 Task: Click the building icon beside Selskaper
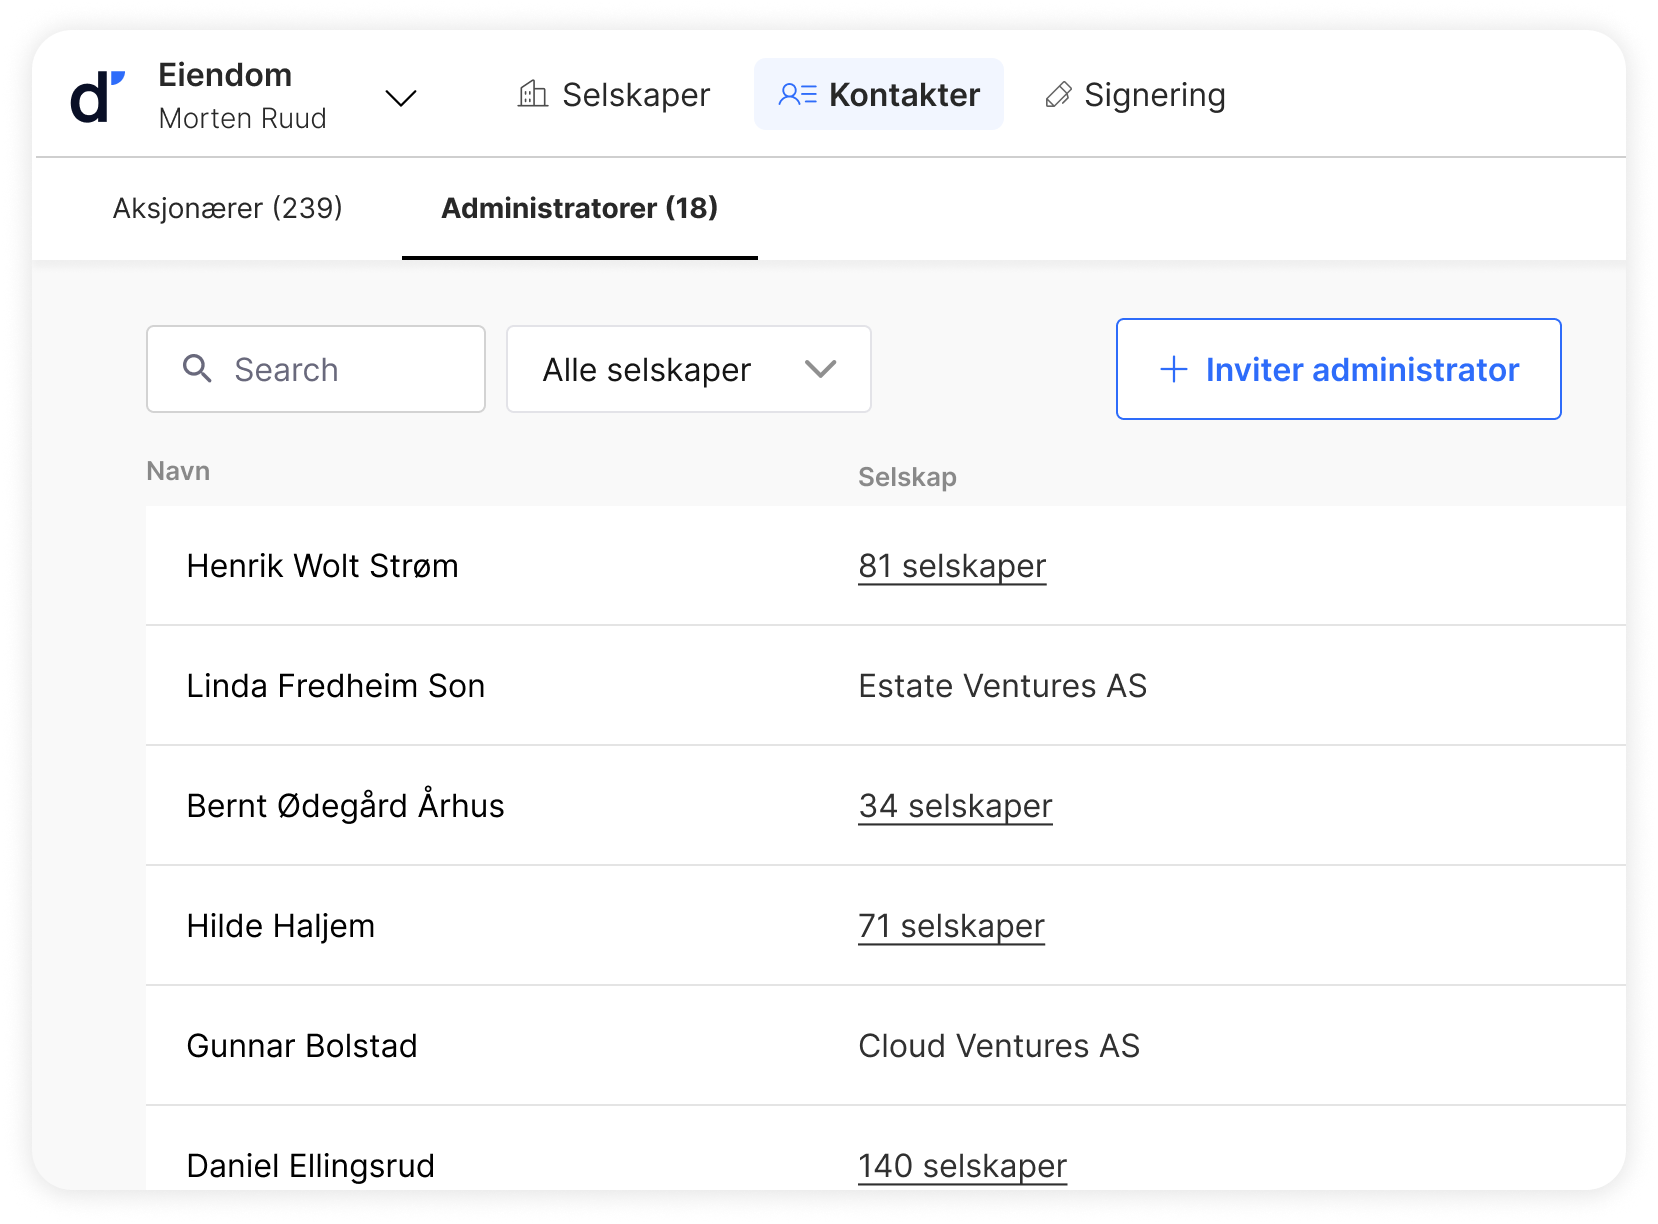pyautogui.click(x=532, y=95)
